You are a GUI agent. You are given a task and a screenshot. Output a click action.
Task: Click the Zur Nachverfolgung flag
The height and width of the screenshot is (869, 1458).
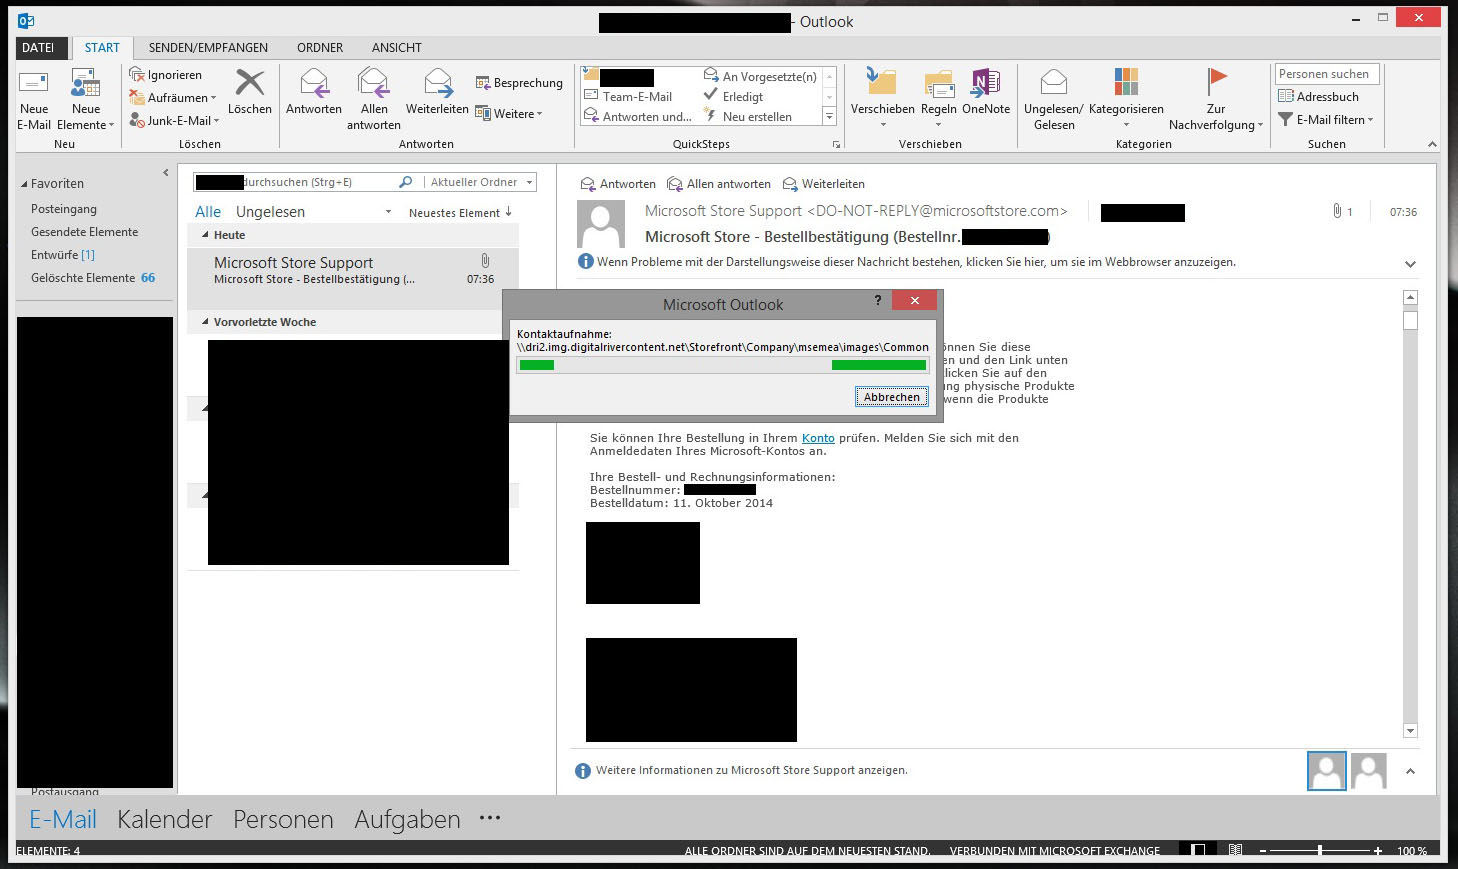tap(1216, 99)
